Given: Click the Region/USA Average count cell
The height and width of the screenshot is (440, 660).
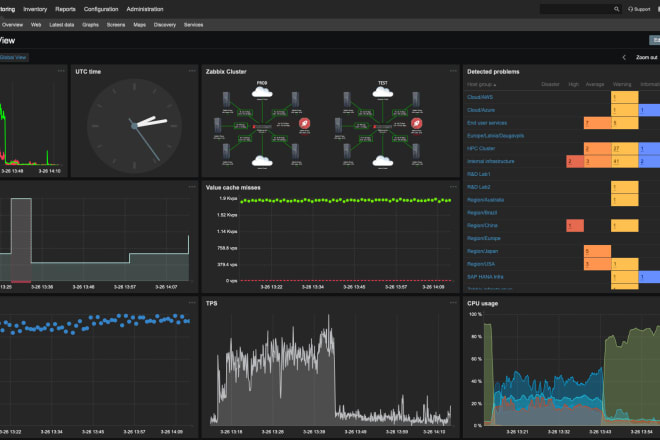Looking at the screenshot, I should tap(597, 264).
